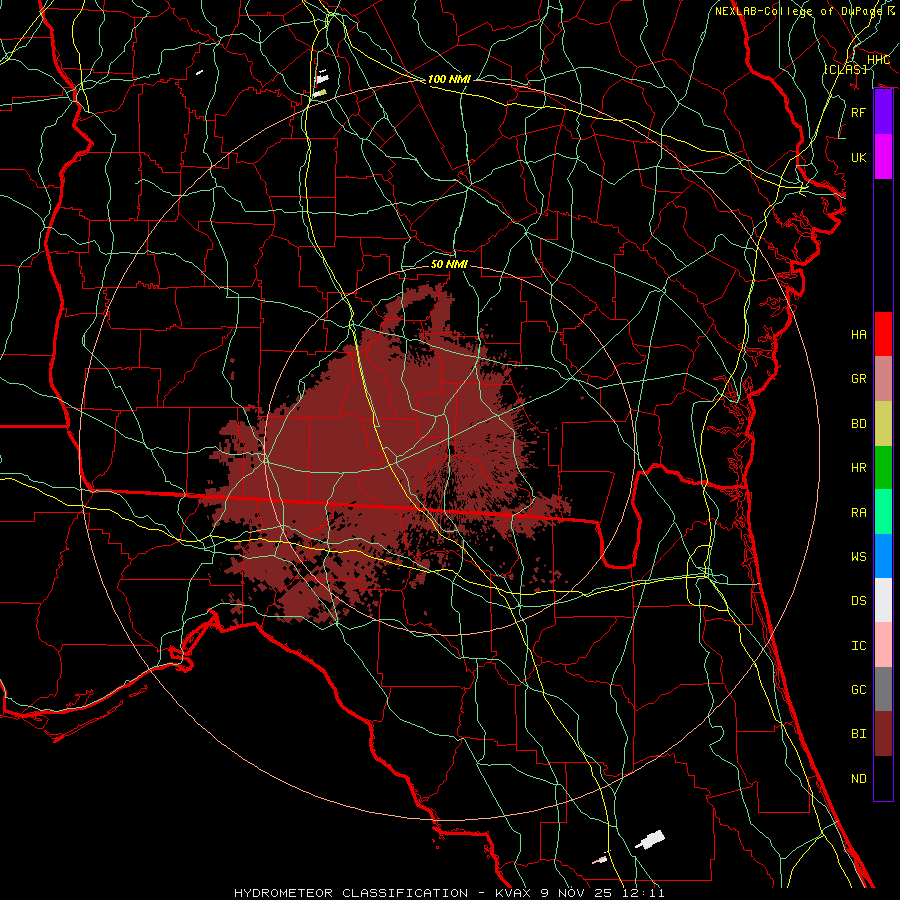Click the DS white legend swatch
The width and height of the screenshot is (900, 900).
(883, 600)
